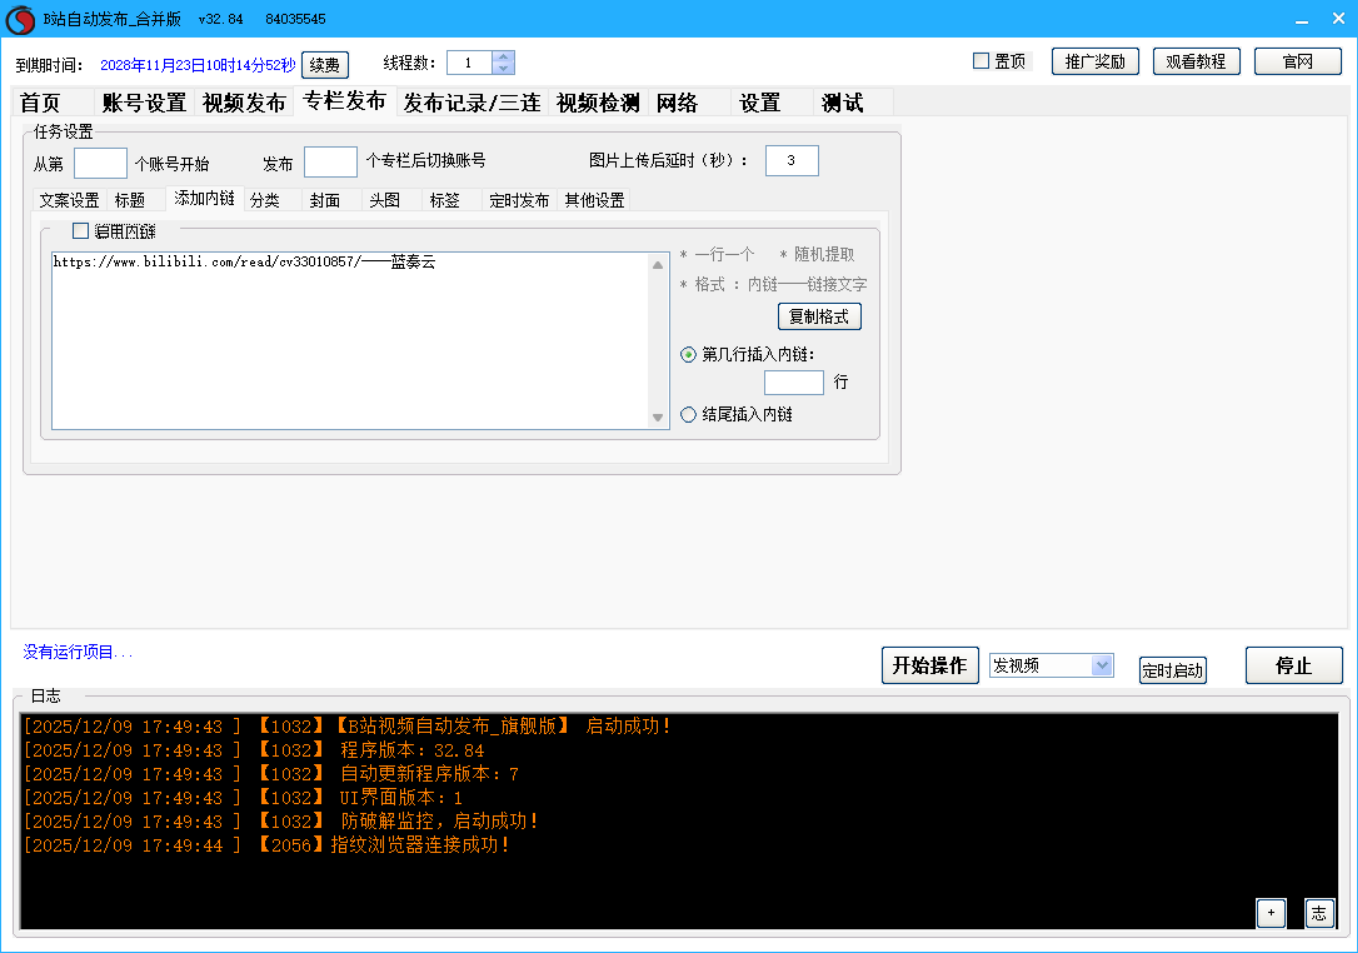1358x953 pixels.
Task: Decrease thread count with down arrow
Action: point(503,69)
